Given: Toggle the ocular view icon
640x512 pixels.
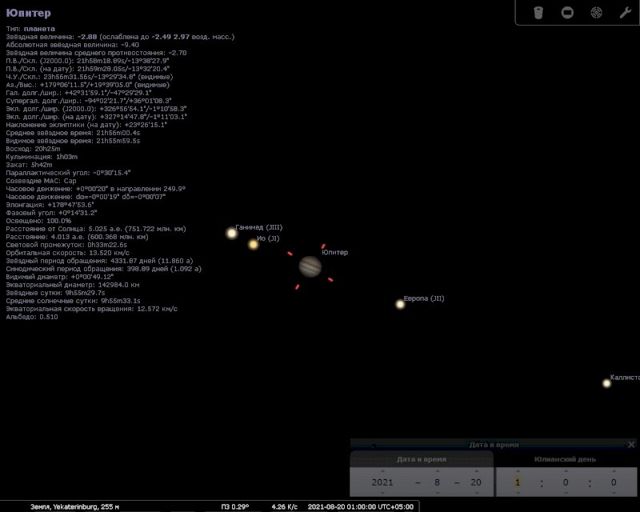Looking at the screenshot, I should [538, 12].
